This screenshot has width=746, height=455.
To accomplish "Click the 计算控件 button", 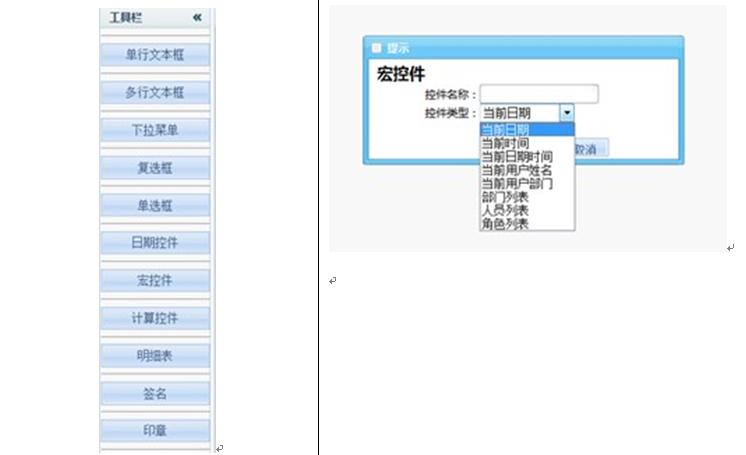I will (x=155, y=318).
